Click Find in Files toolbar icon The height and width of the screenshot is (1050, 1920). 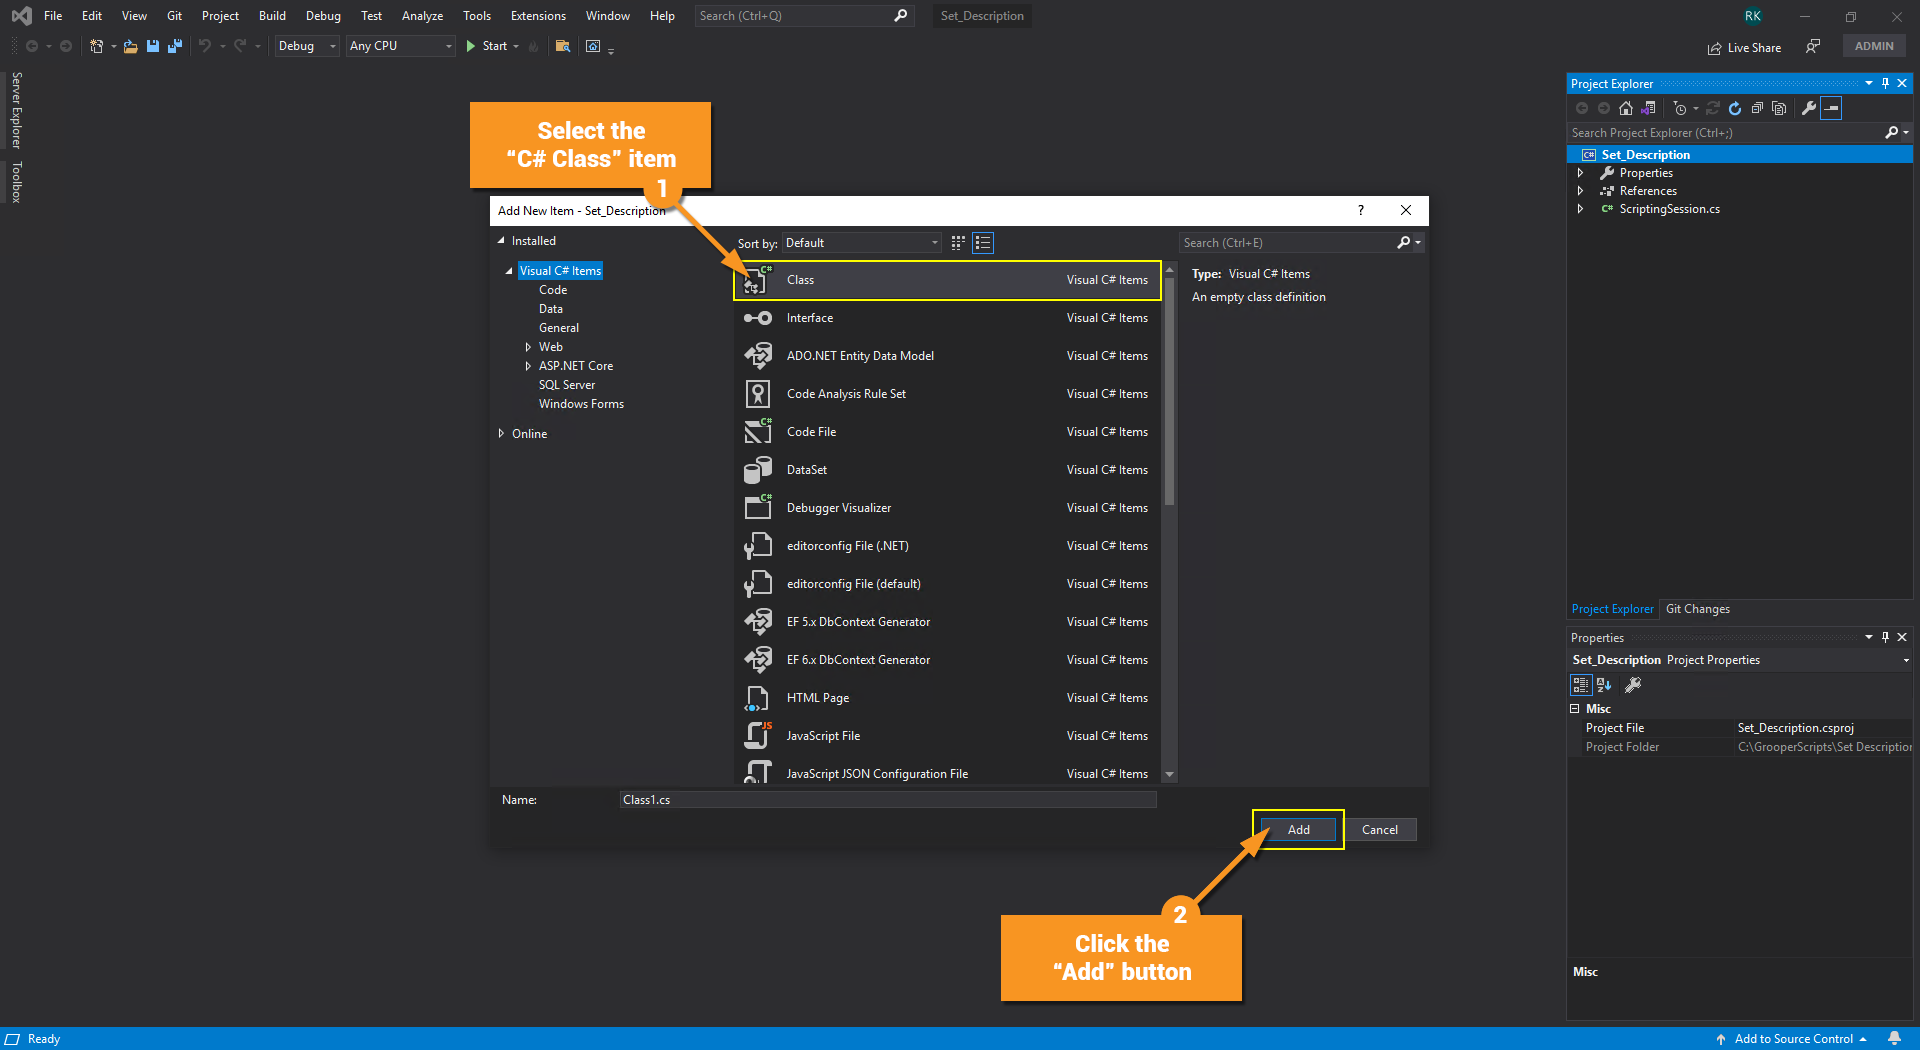(x=563, y=46)
